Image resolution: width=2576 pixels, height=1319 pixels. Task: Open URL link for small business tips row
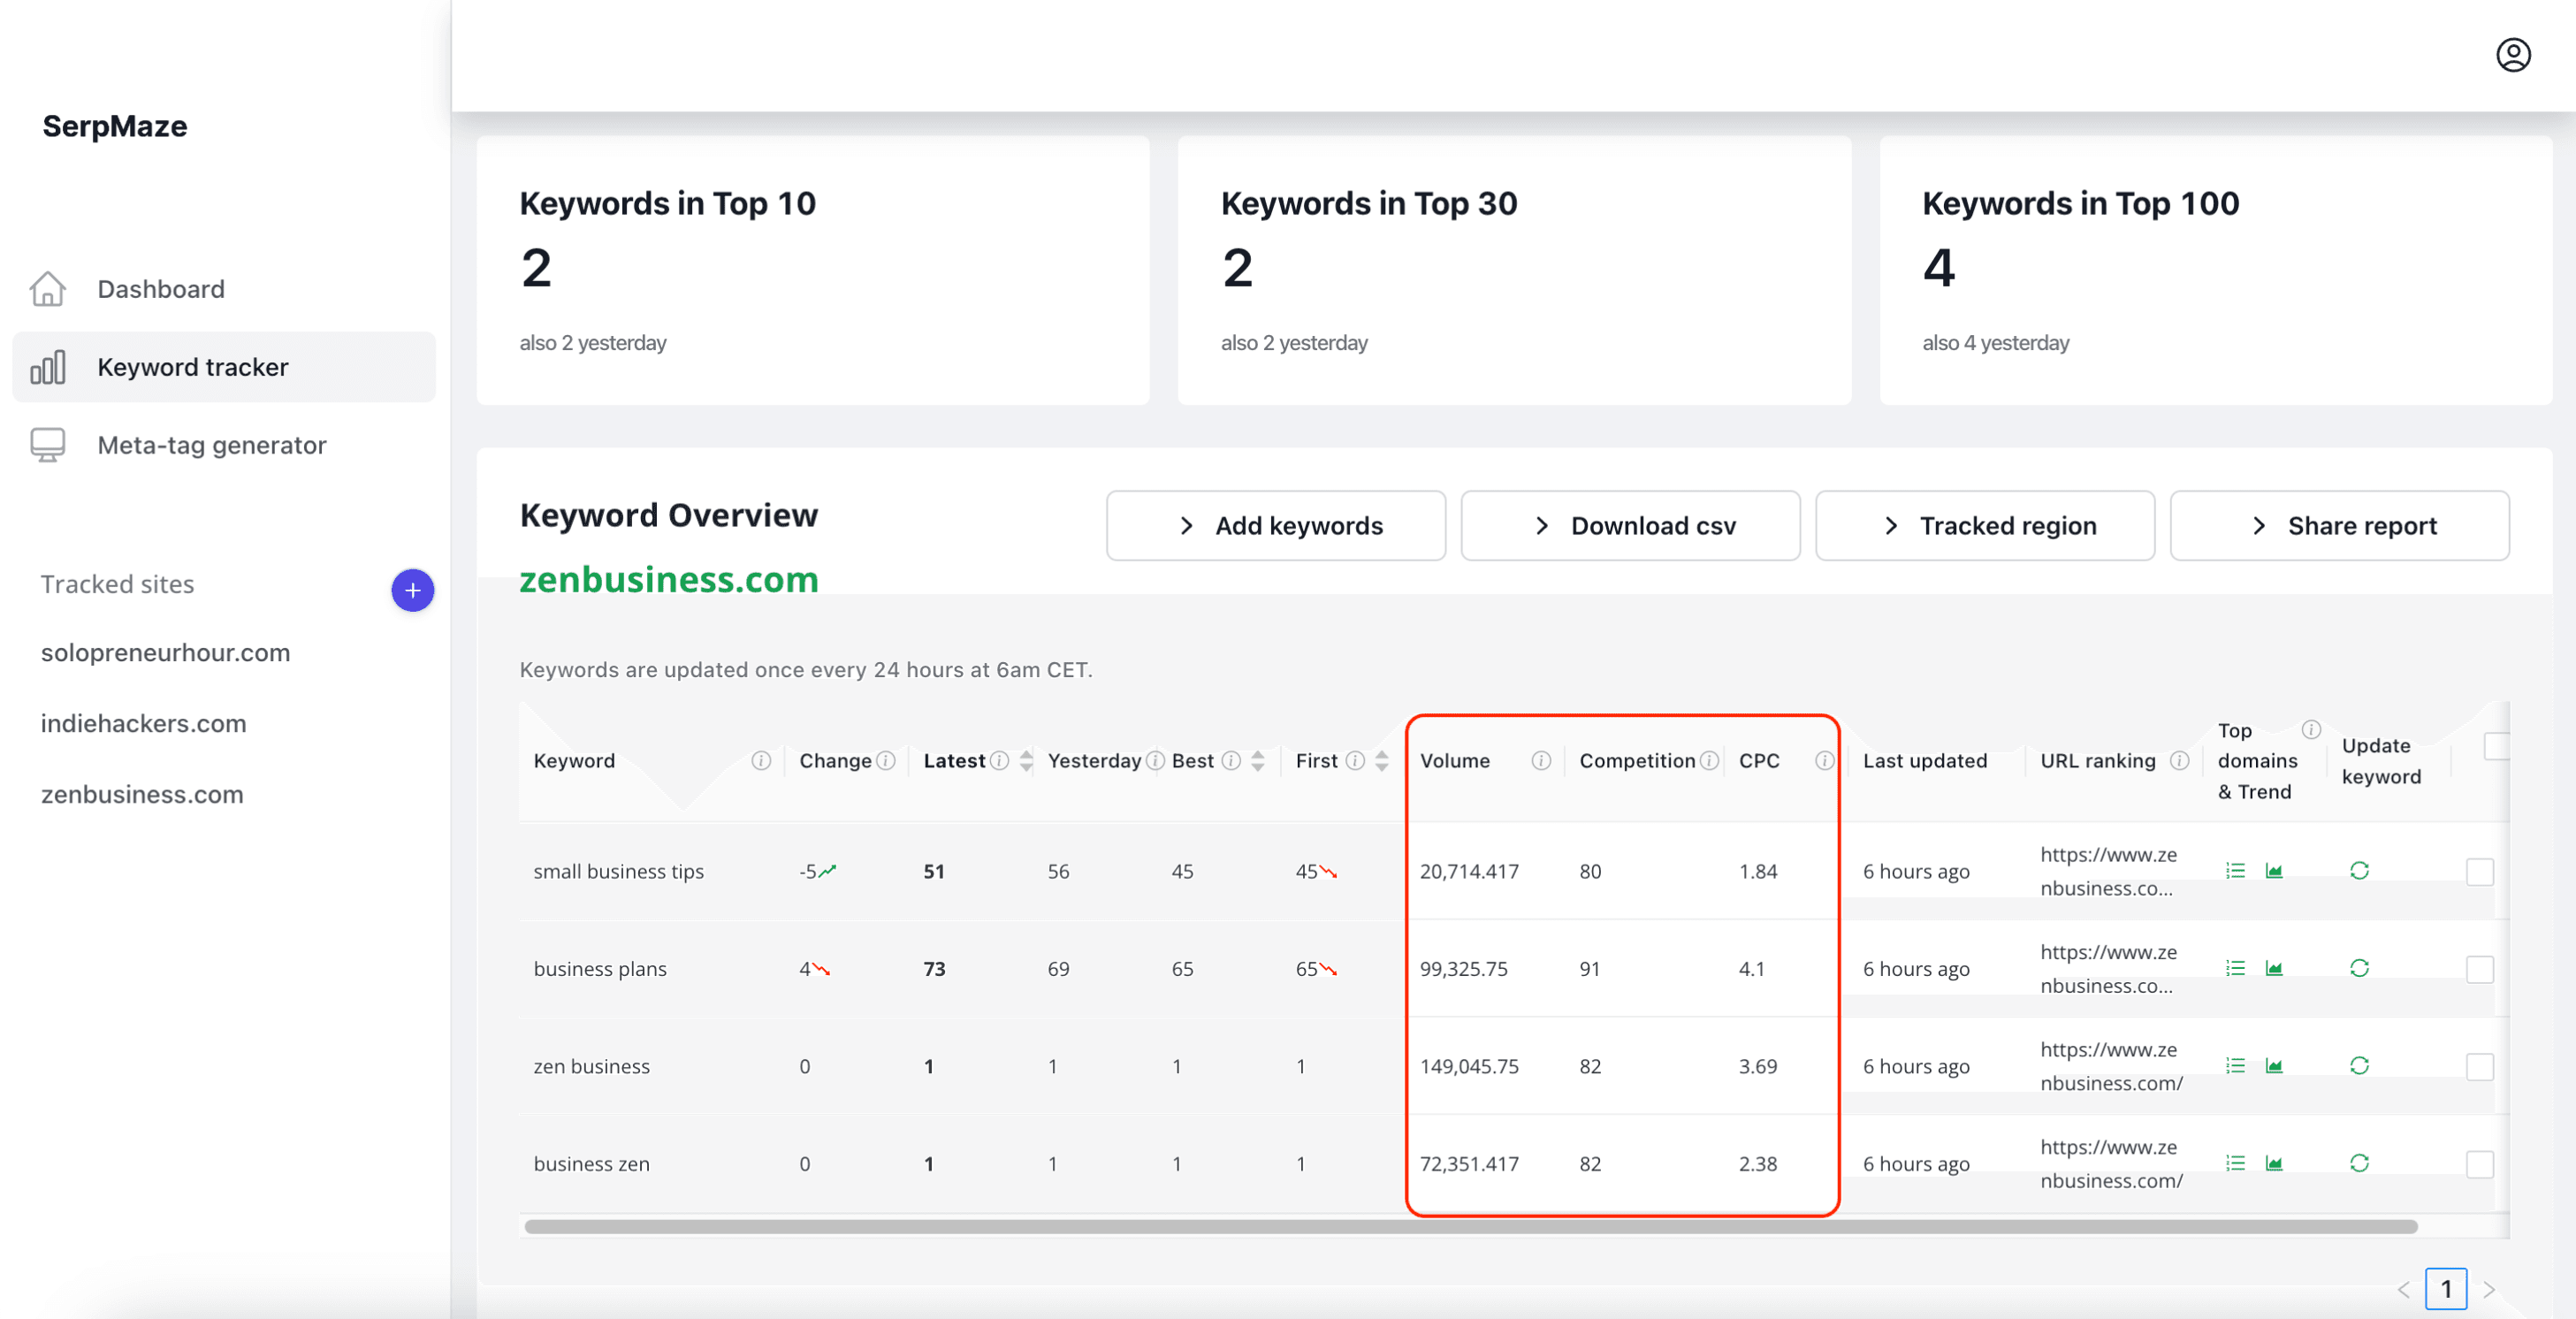[2108, 871]
